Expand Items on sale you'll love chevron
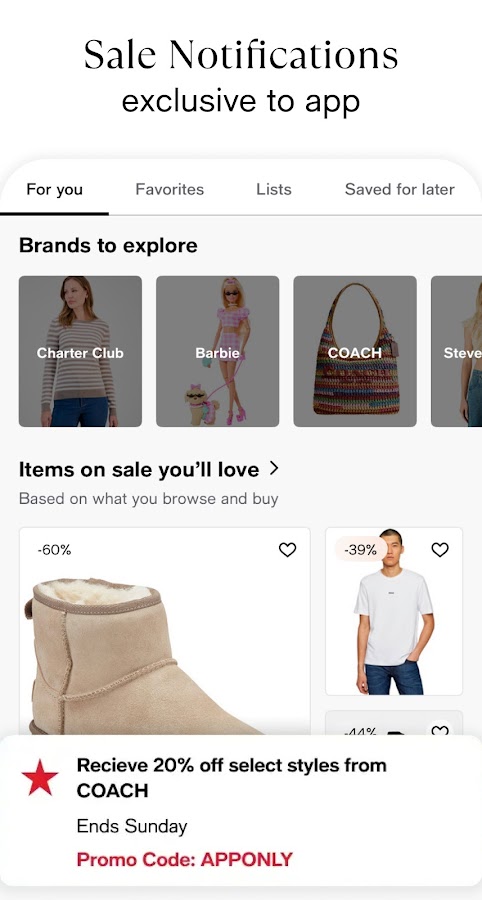The width and height of the screenshot is (482, 900). pos(274,468)
